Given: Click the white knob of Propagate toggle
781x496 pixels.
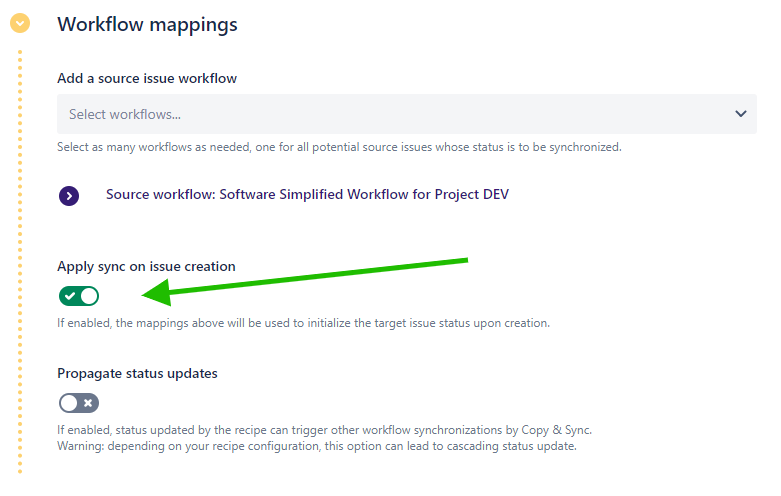Looking at the screenshot, I should pos(69,403).
